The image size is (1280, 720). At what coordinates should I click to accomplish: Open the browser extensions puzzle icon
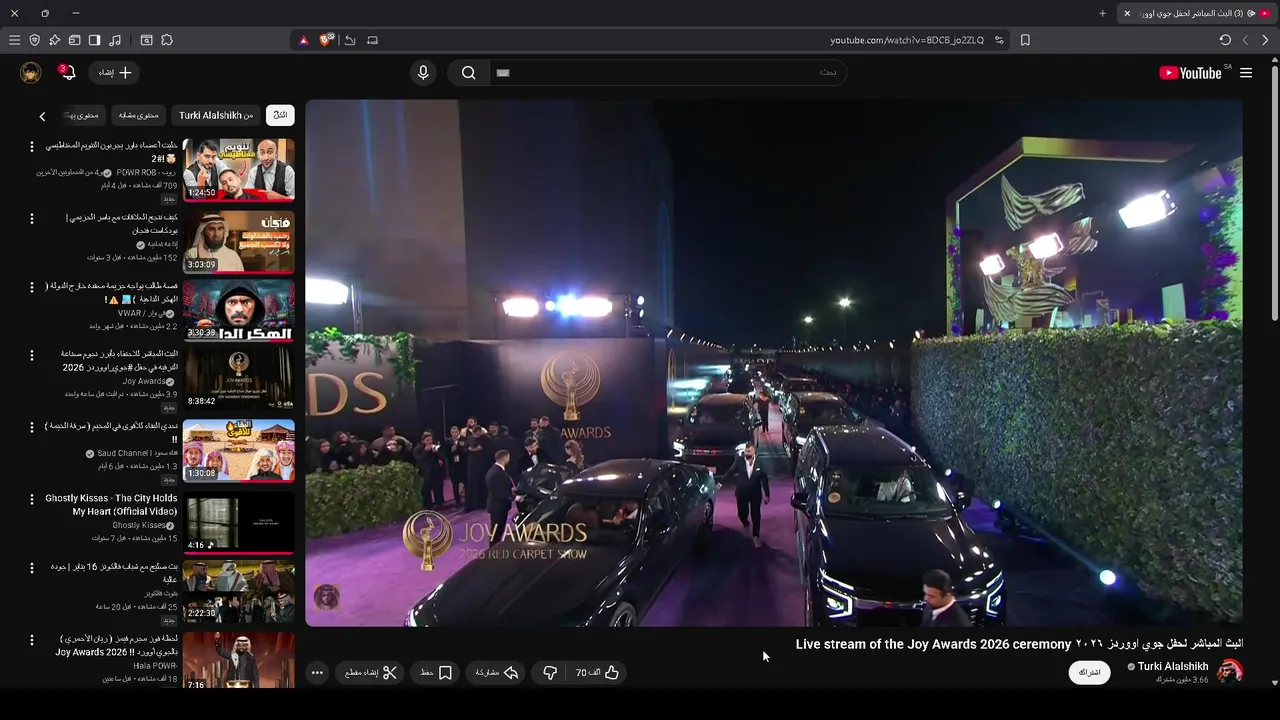pos(167,40)
